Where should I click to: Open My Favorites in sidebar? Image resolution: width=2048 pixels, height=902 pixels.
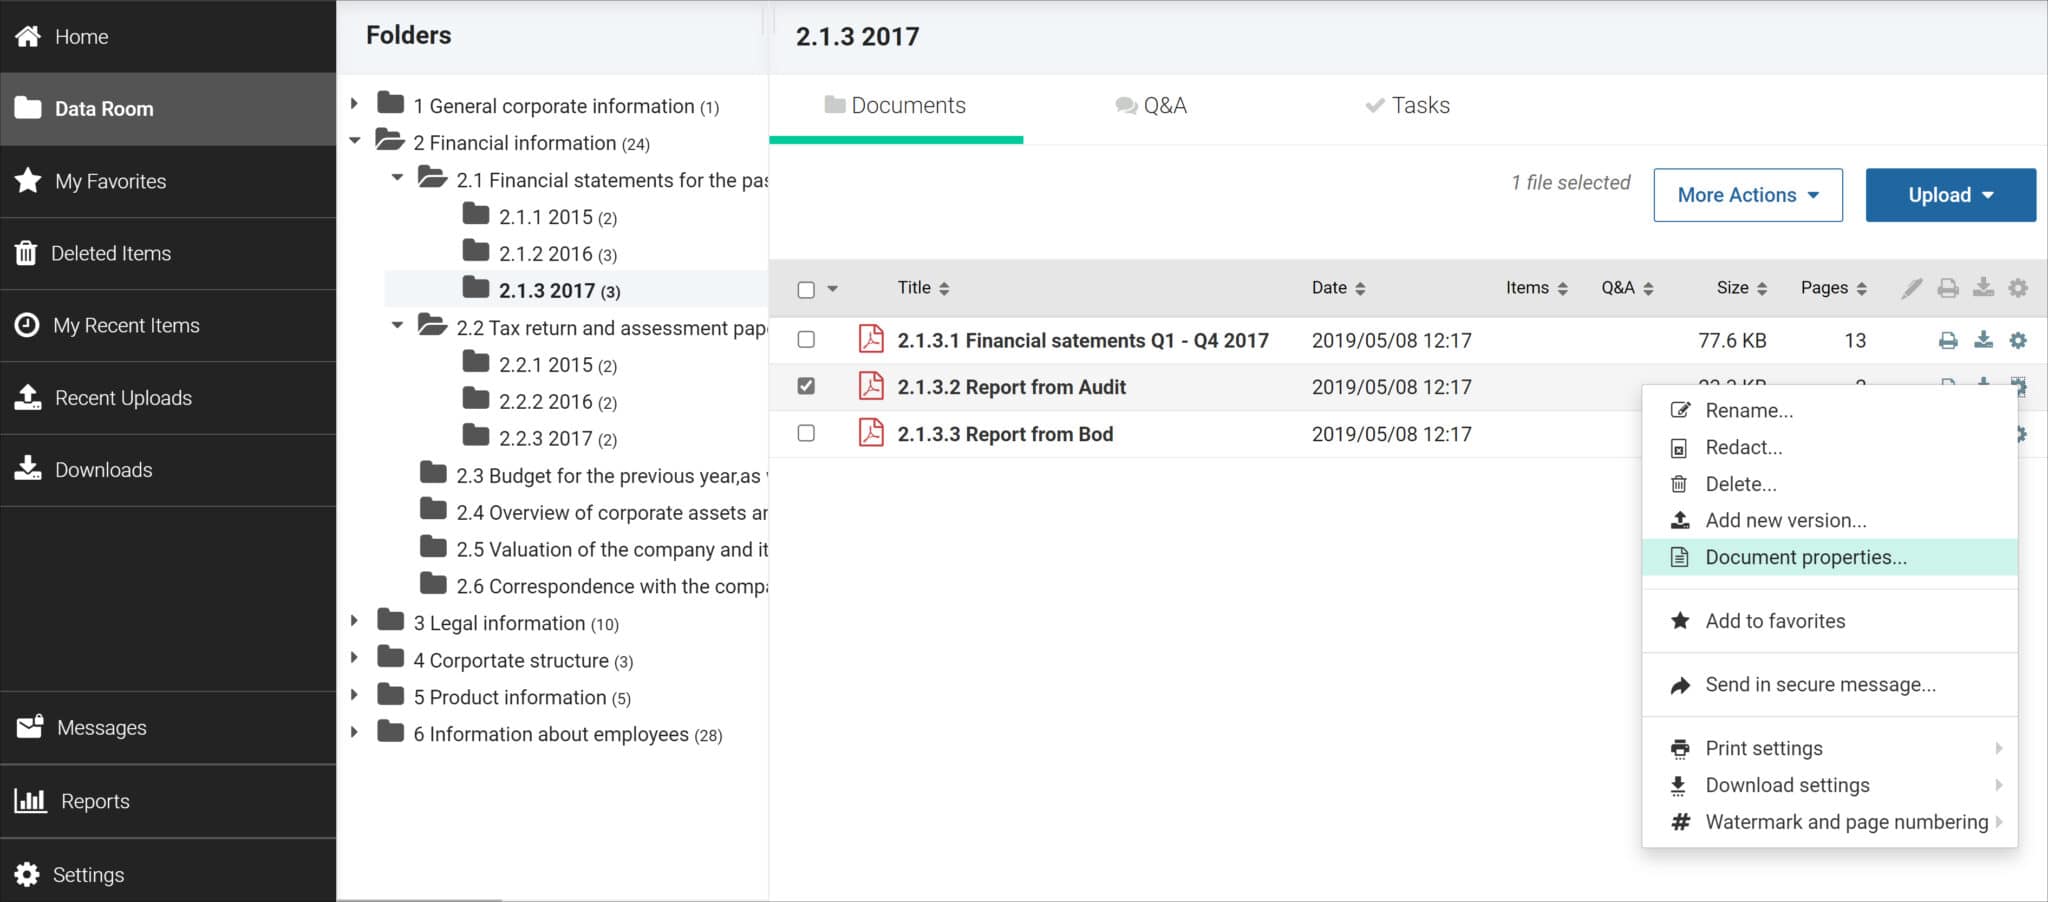[110, 181]
